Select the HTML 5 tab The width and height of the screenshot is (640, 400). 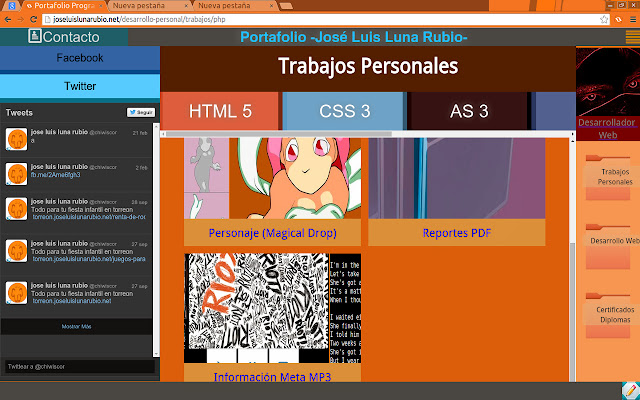[x=220, y=111]
